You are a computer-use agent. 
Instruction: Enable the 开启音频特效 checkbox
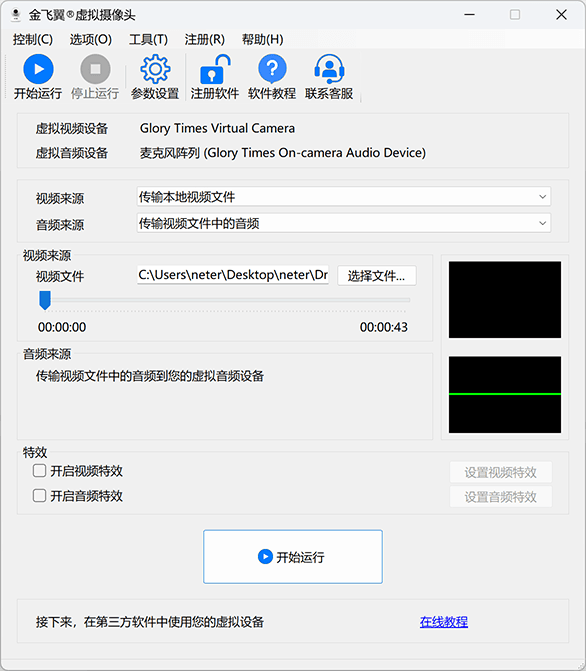[39, 496]
